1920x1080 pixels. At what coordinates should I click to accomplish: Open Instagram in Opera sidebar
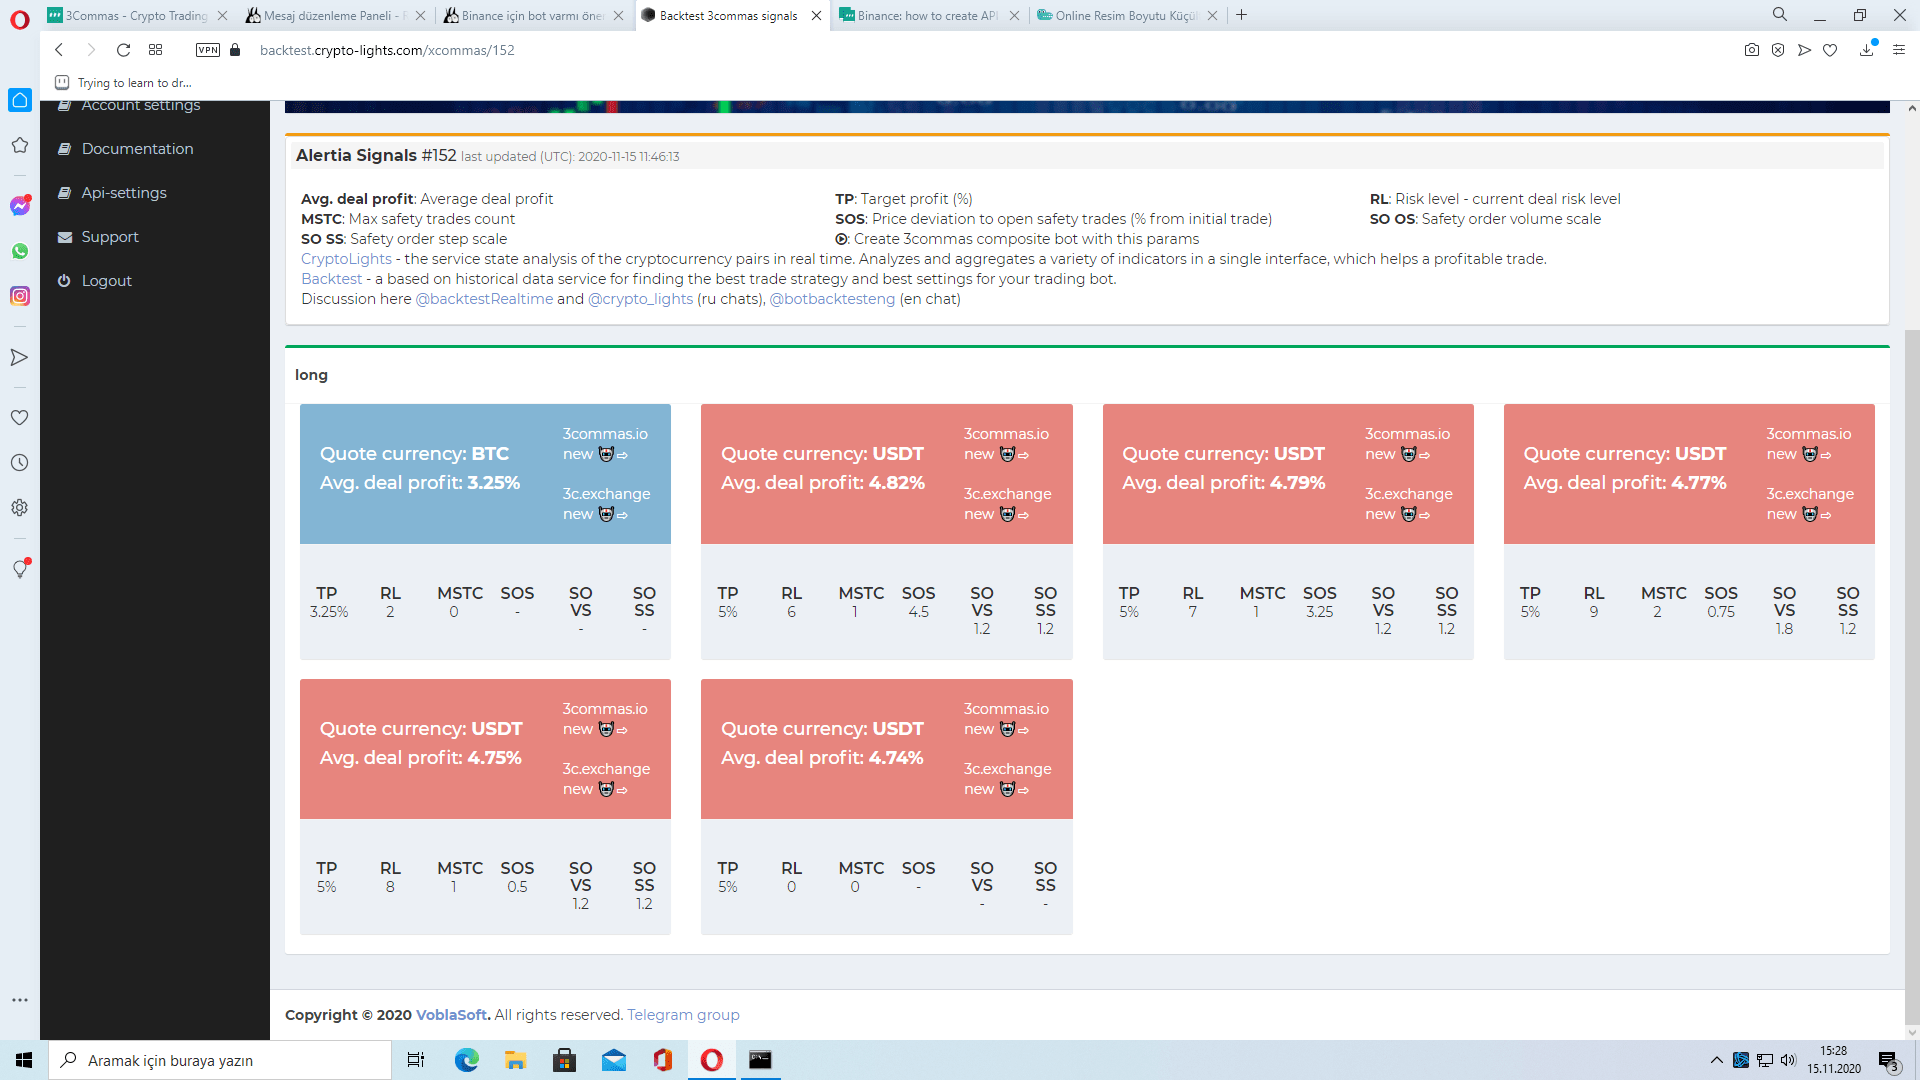[x=20, y=296]
